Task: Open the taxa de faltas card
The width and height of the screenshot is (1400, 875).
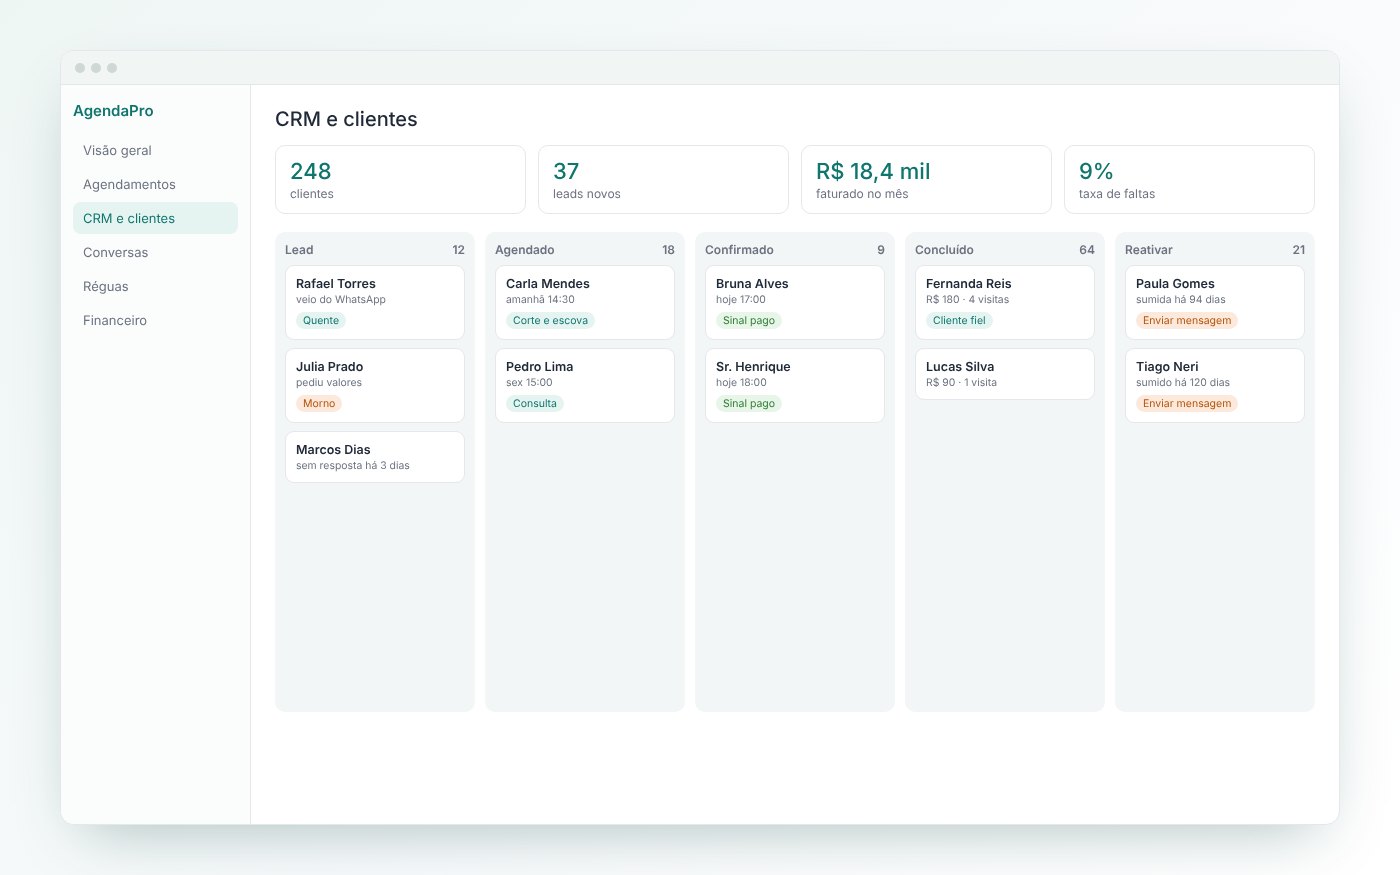Action: pyautogui.click(x=1189, y=179)
